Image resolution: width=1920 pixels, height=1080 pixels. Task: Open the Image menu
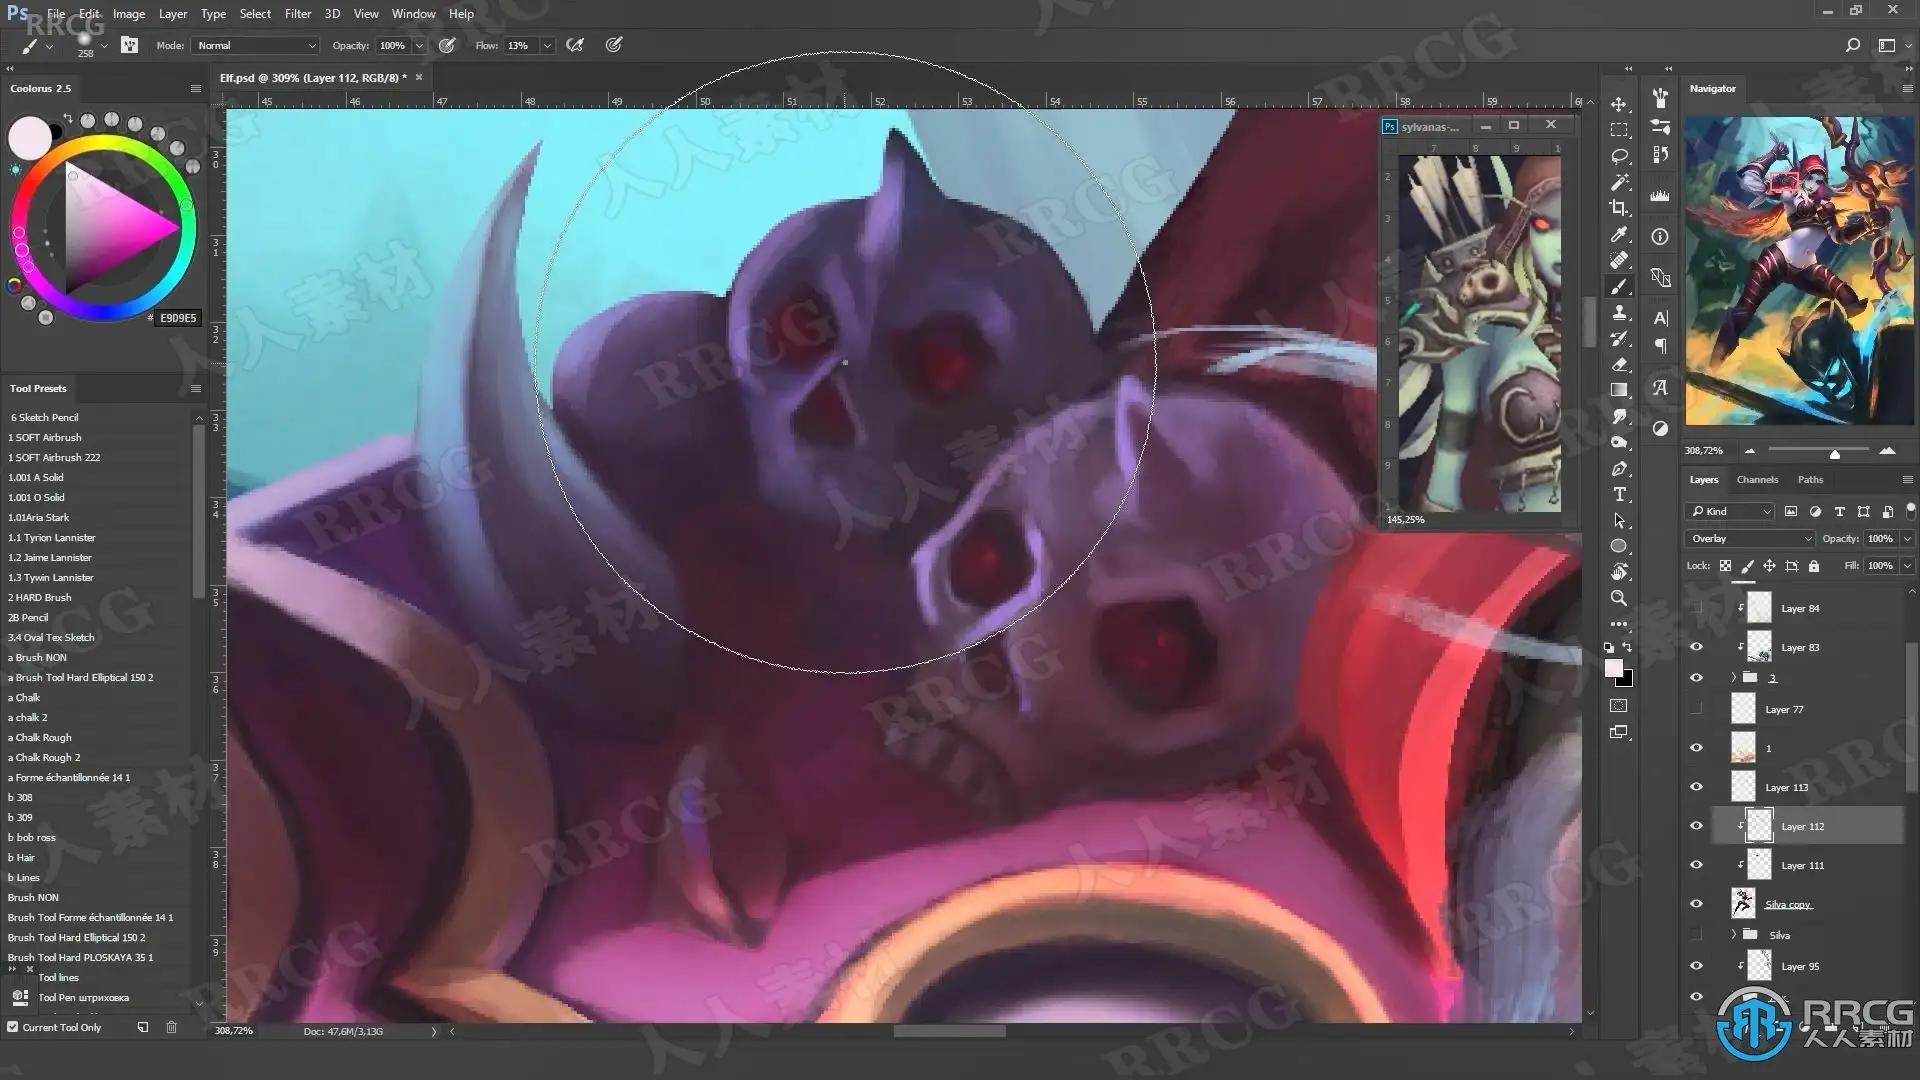tap(129, 14)
